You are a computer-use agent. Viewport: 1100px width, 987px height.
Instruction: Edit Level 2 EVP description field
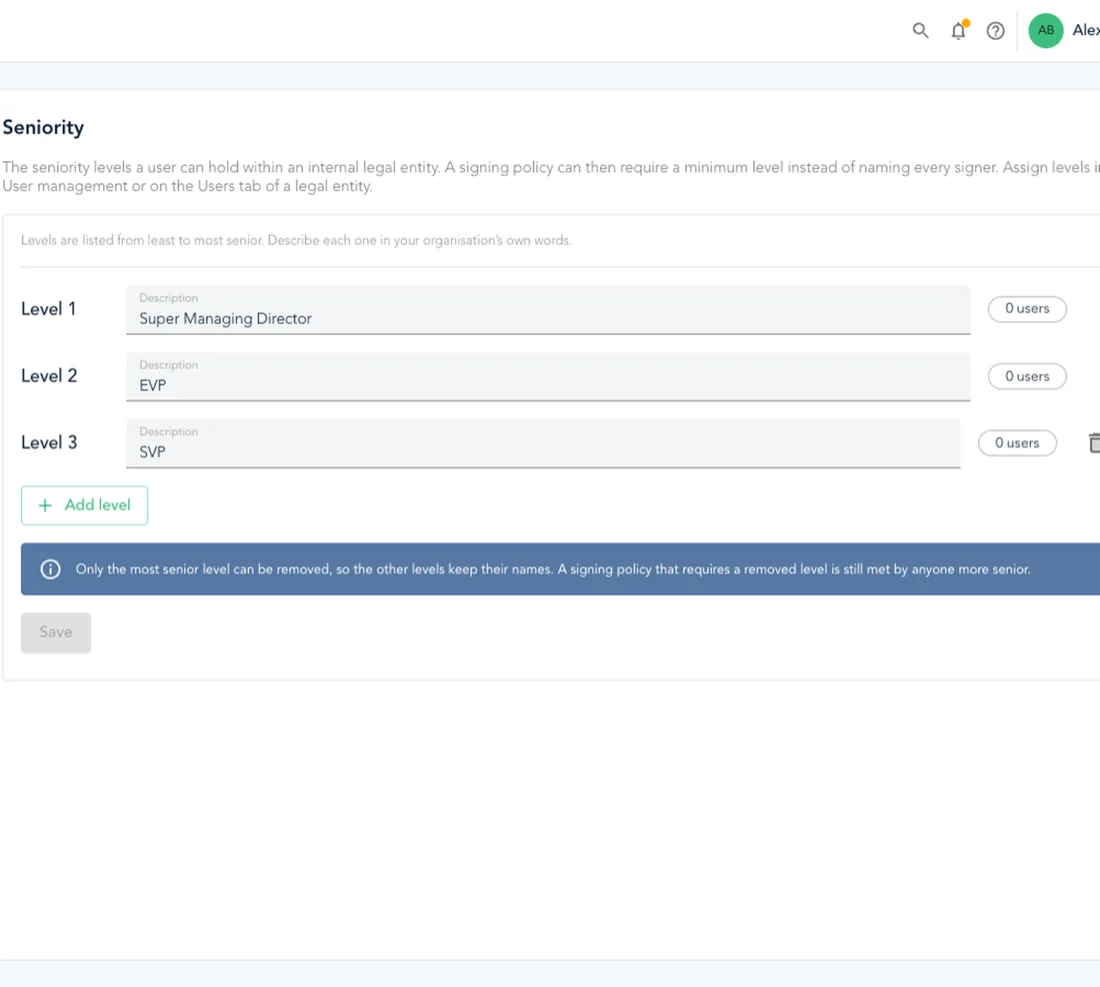click(548, 377)
